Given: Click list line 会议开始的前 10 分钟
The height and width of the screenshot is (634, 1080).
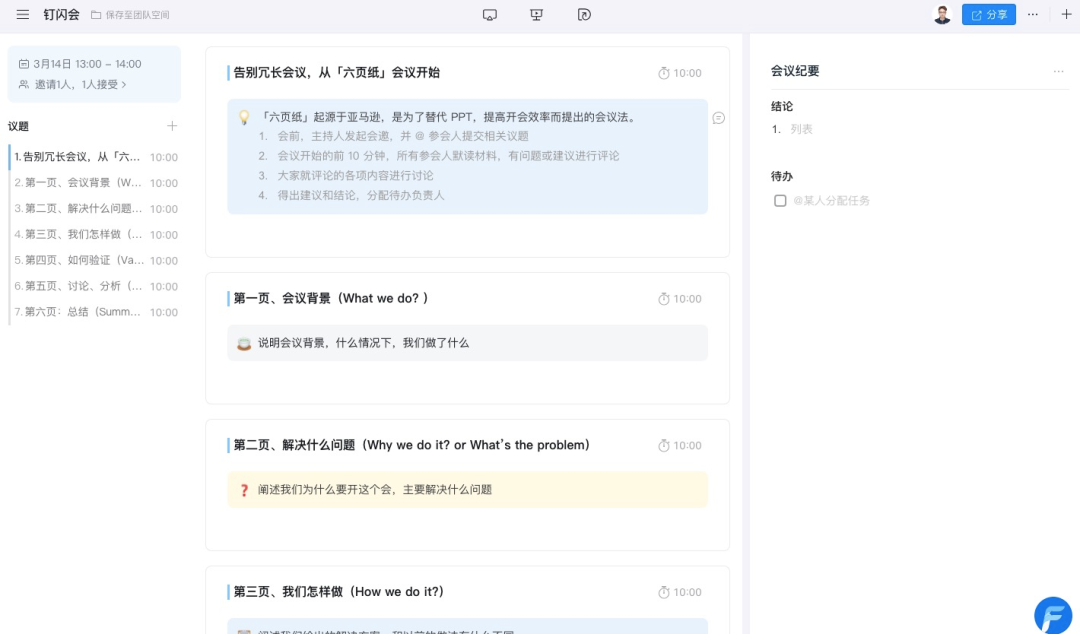Looking at the screenshot, I should click(448, 156).
